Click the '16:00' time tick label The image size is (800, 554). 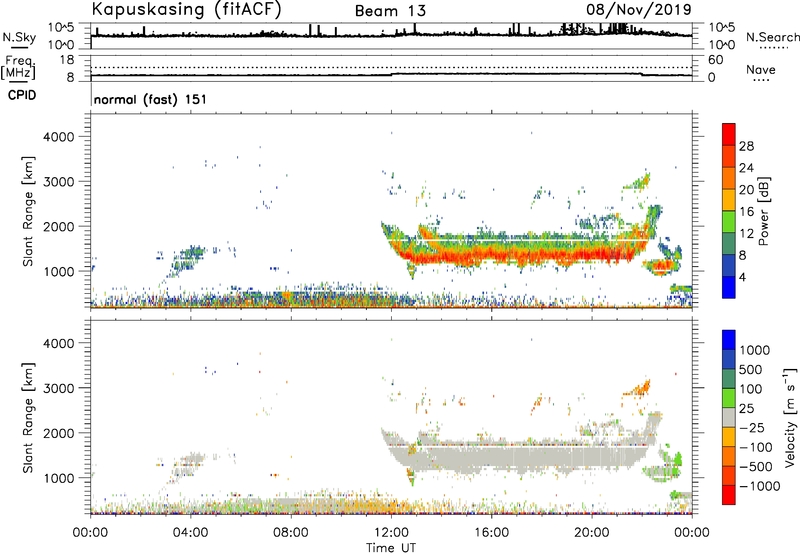click(491, 533)
